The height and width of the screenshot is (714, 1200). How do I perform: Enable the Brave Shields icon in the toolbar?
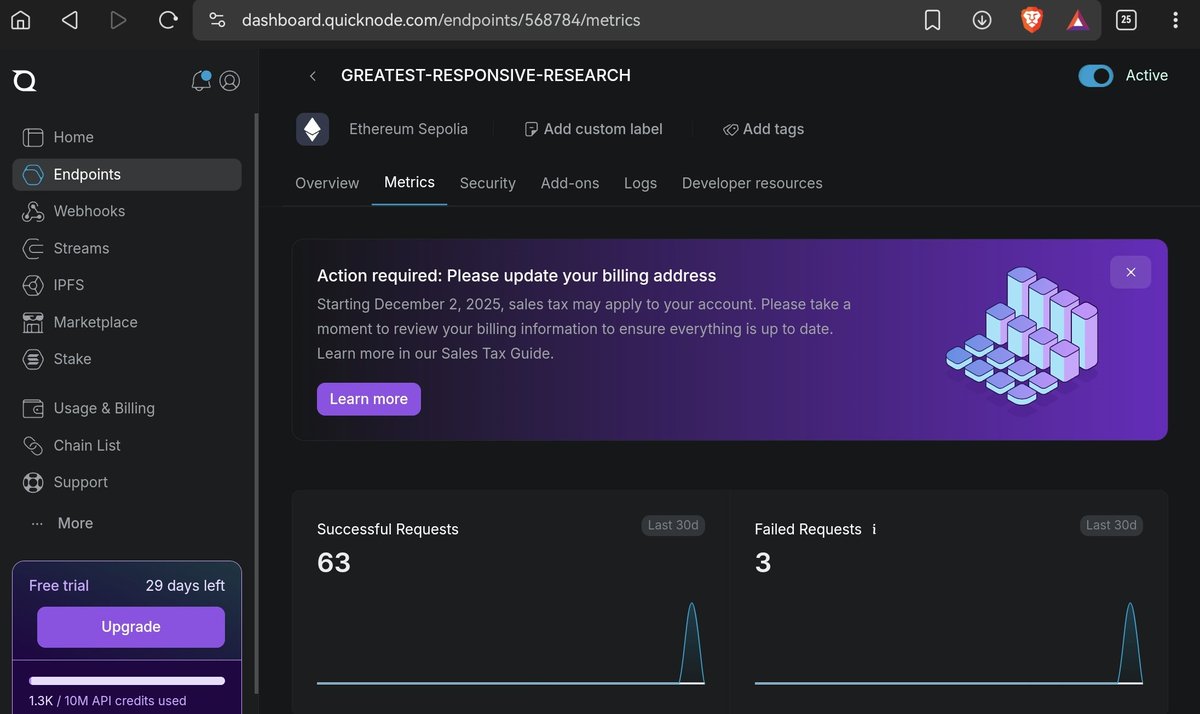pos(1030,19)
